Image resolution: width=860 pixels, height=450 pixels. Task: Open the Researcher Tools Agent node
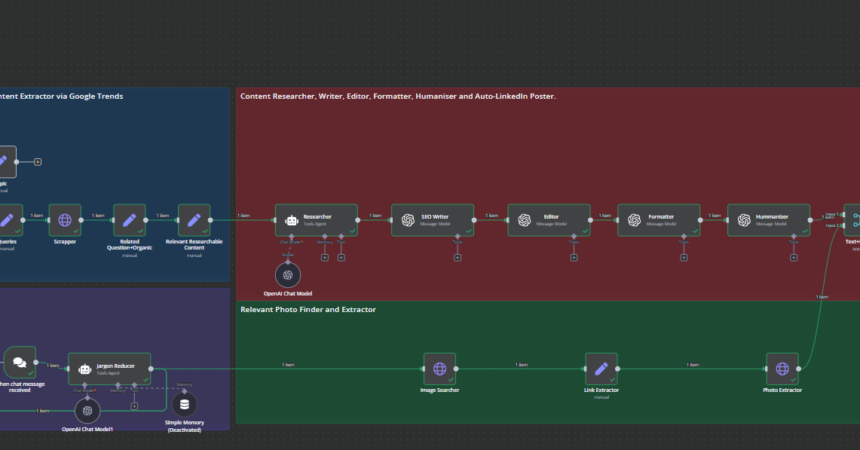(316, 220)
